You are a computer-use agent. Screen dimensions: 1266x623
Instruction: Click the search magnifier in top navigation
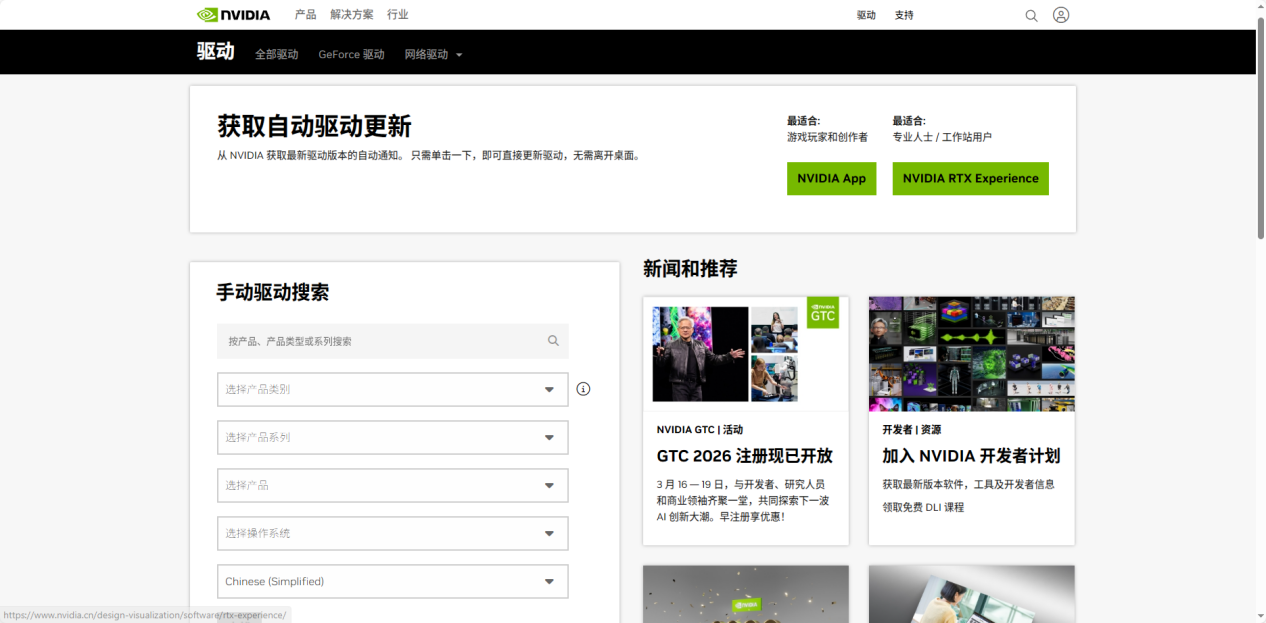point(1031,15)
